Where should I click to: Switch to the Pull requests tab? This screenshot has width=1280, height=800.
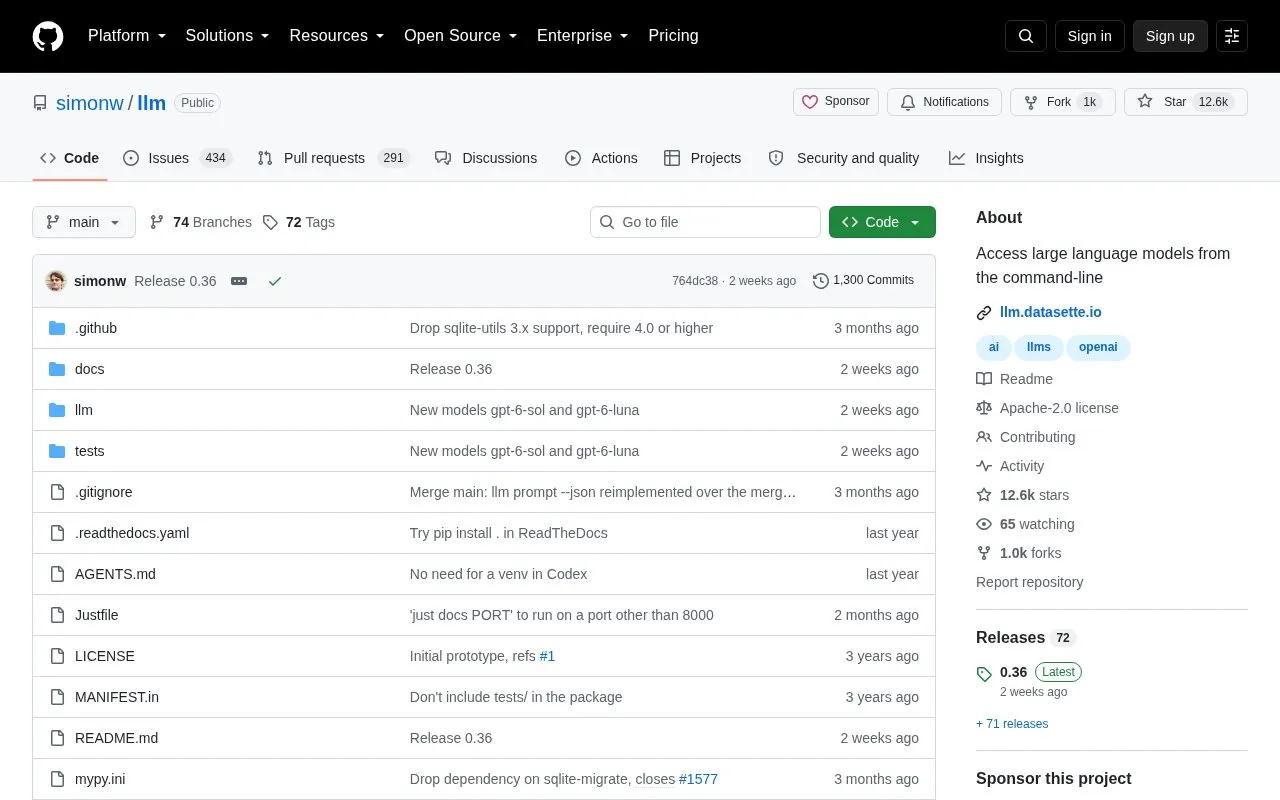tap(334, 158)
